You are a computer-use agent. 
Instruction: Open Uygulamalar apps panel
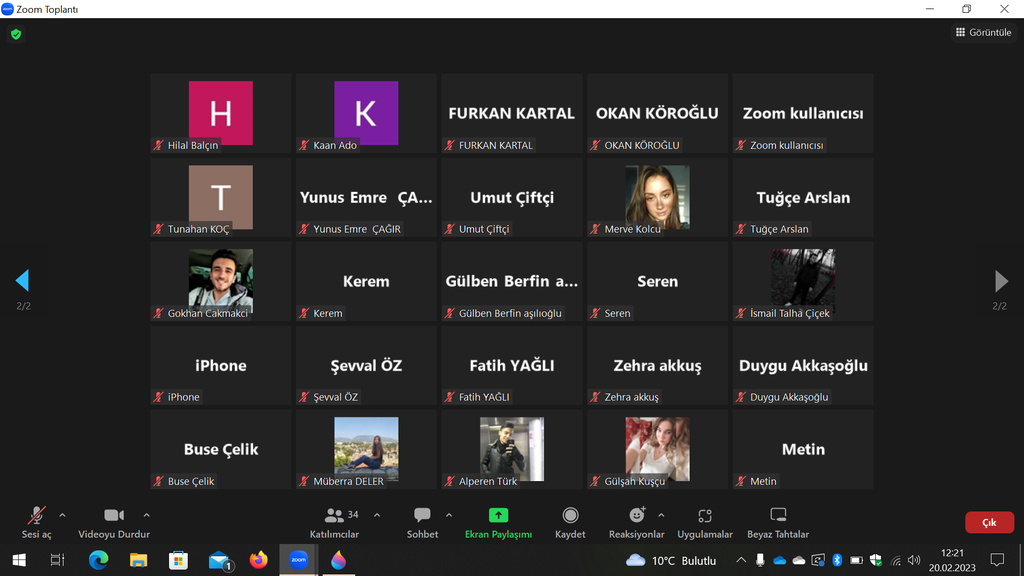[x=705, y=521]
